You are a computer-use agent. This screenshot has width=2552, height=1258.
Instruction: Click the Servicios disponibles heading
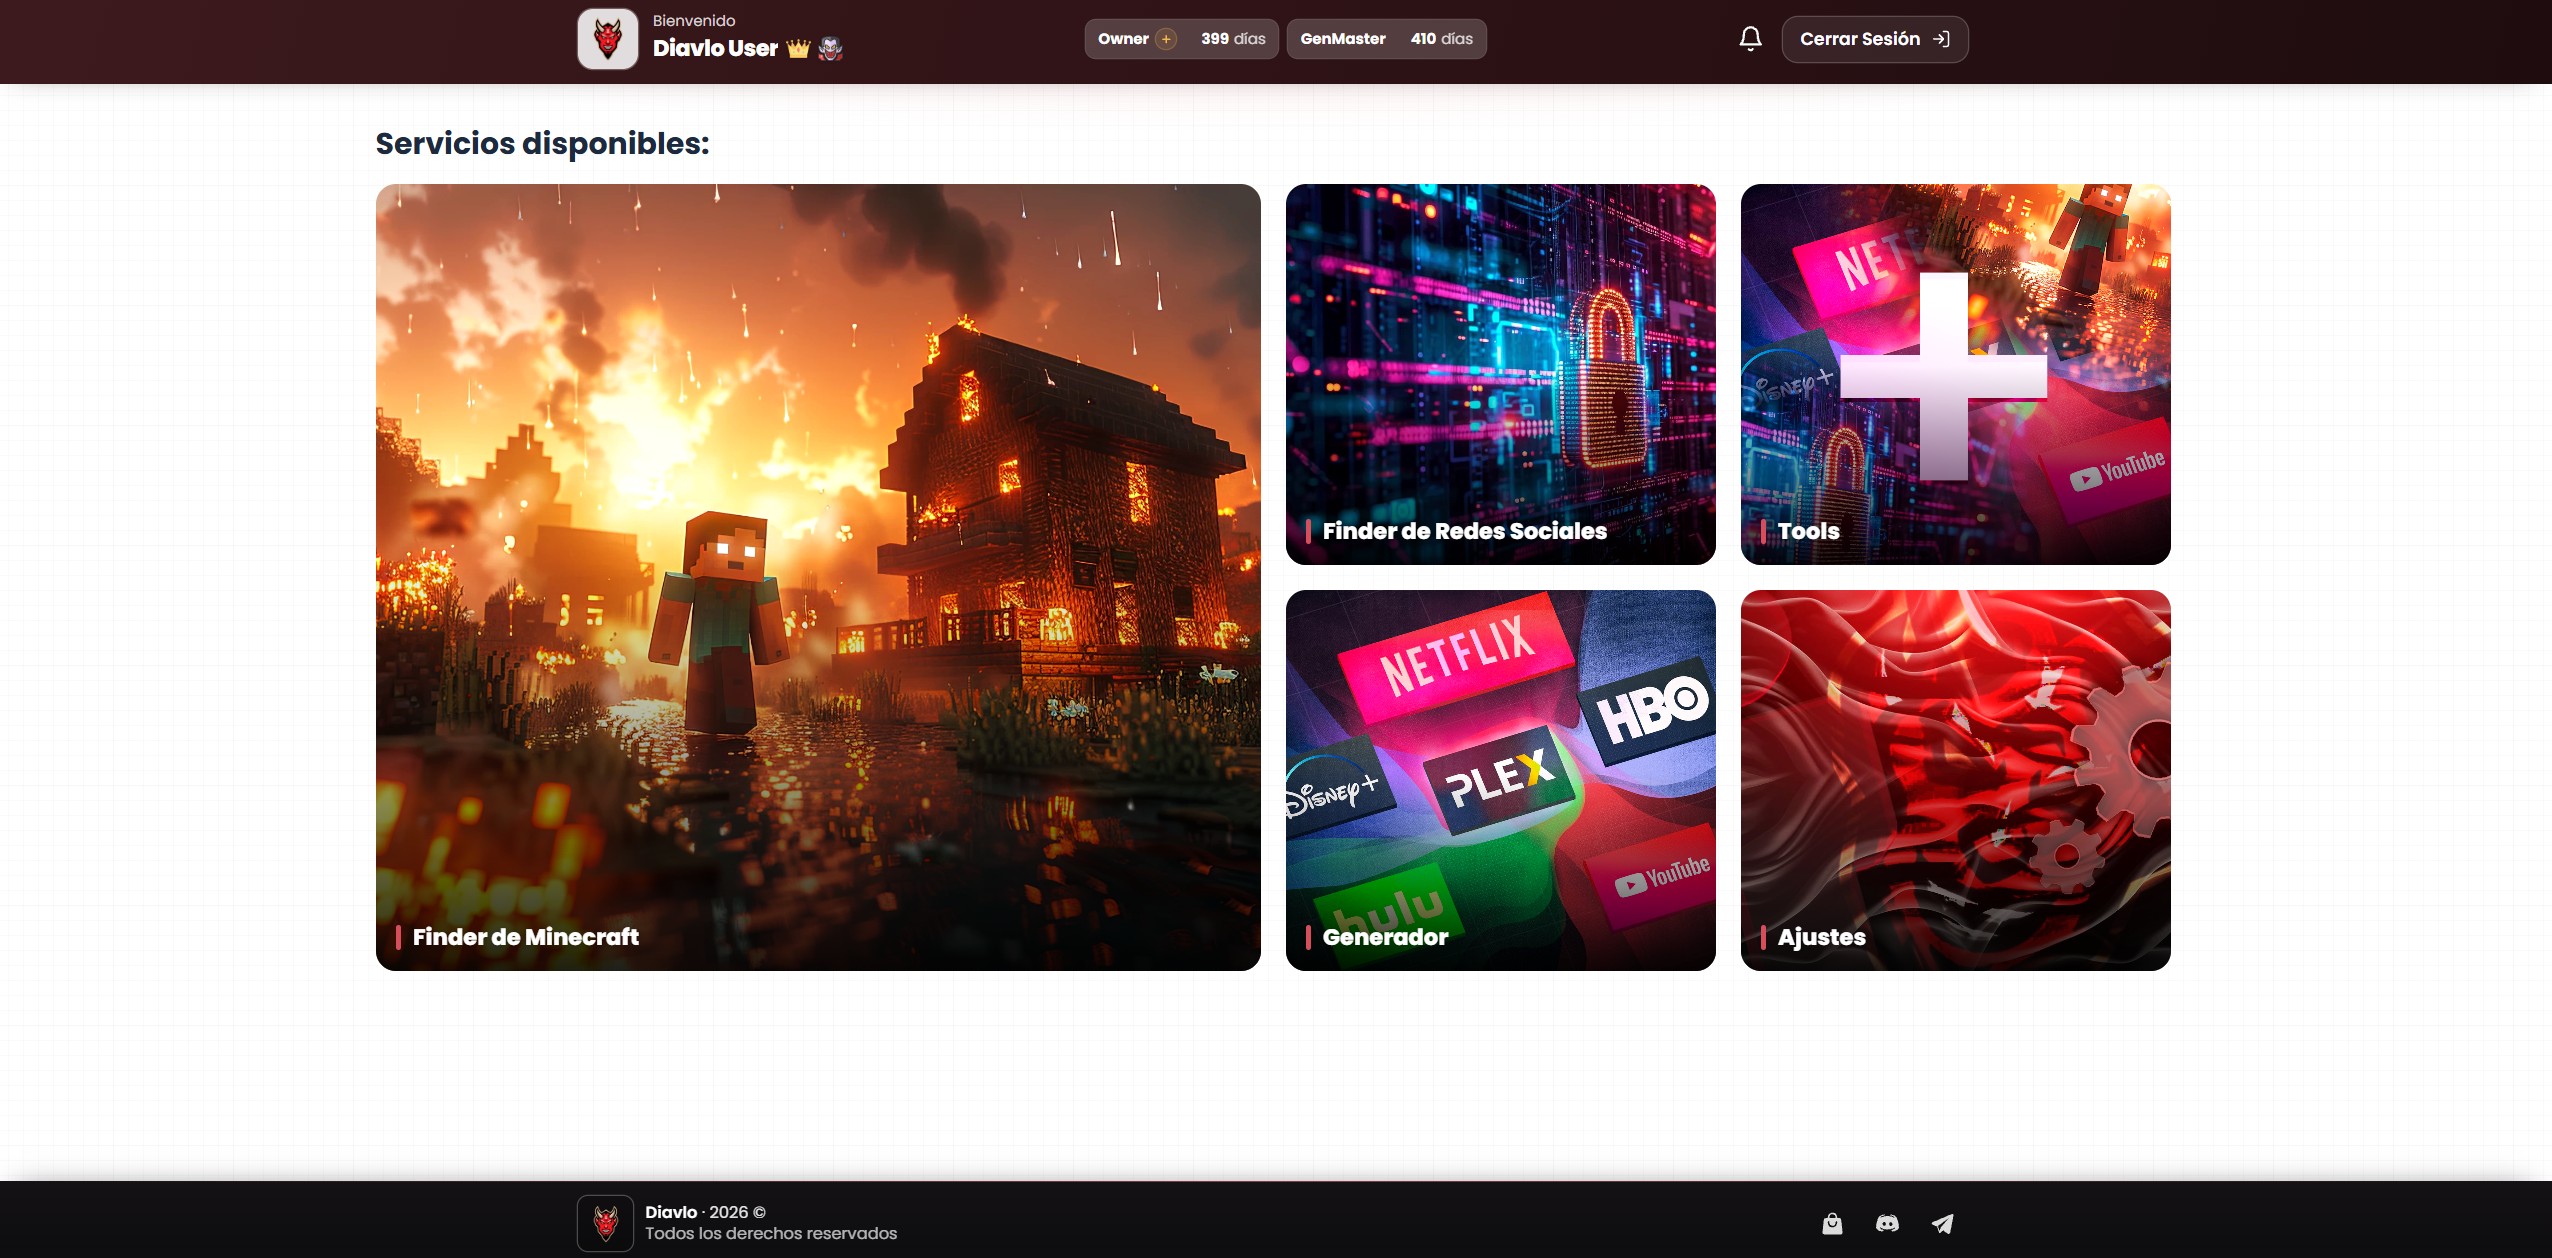(542, 143)
